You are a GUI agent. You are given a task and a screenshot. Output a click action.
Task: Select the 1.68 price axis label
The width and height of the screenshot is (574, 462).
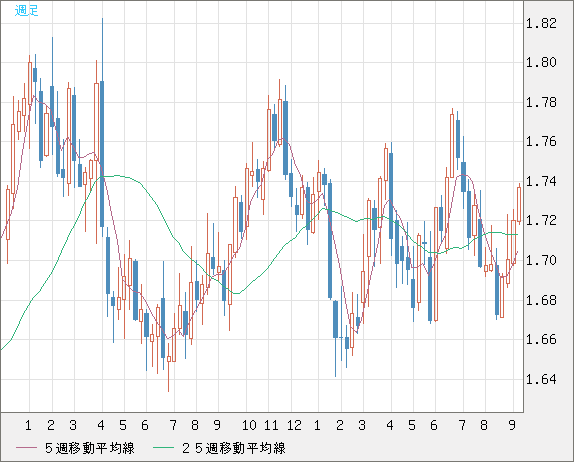coord(541,300)
